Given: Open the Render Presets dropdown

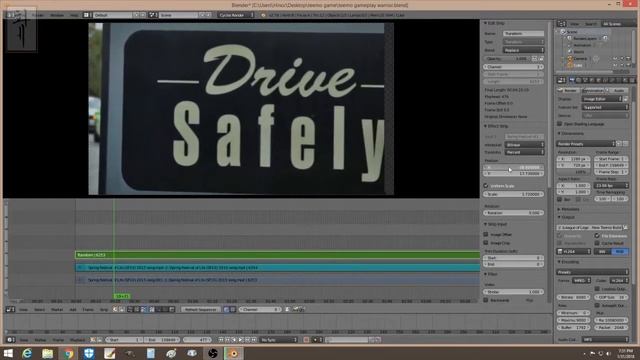Looking at the screenshot, I should [x=585, y=144].
